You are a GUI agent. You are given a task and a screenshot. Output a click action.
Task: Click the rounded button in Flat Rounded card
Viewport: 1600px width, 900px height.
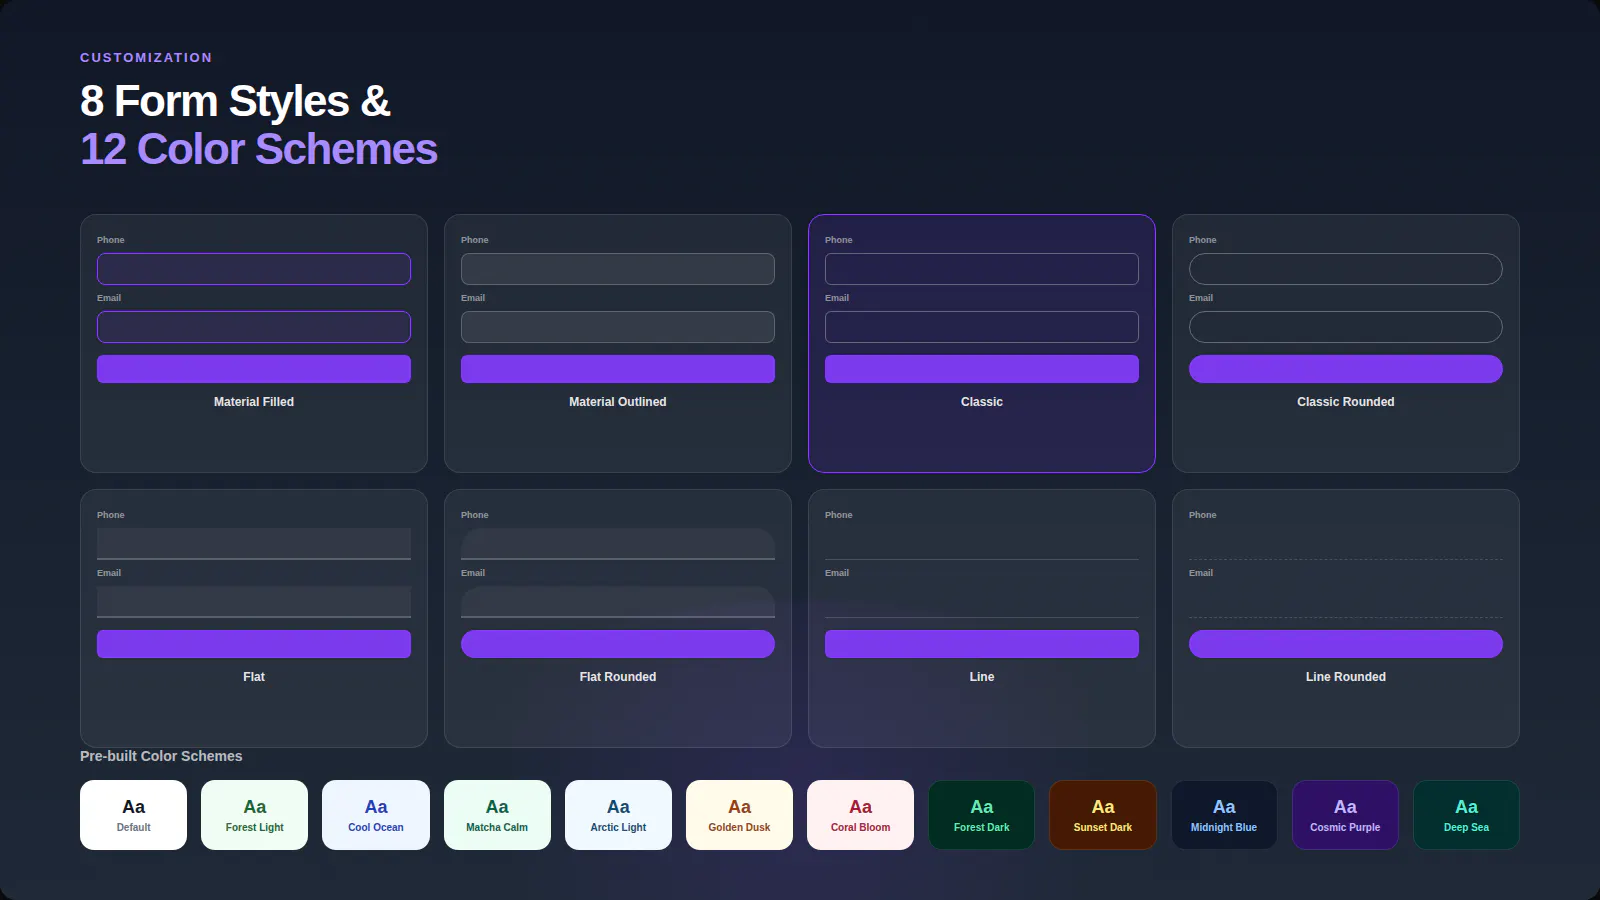point(618,644)
